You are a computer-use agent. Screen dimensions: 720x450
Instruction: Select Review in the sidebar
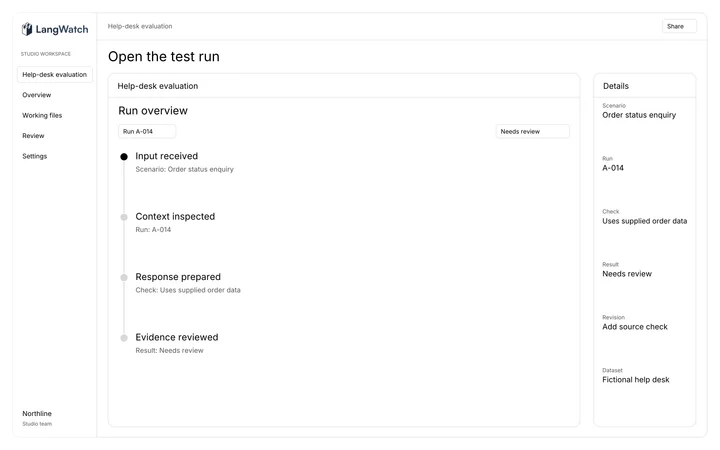pos(33,136)
